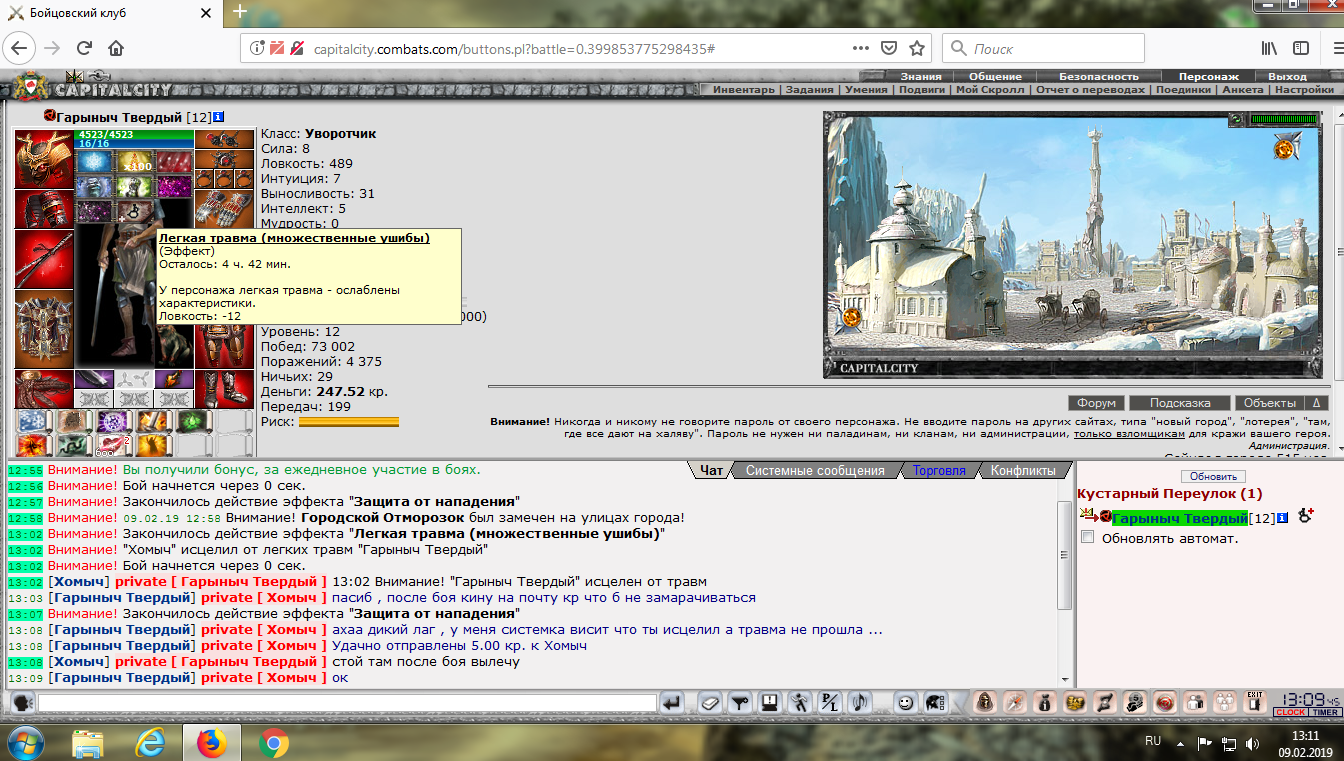Open the compass icon in bottom toolbar
Screen dimensions: 1344x761
1014,702
